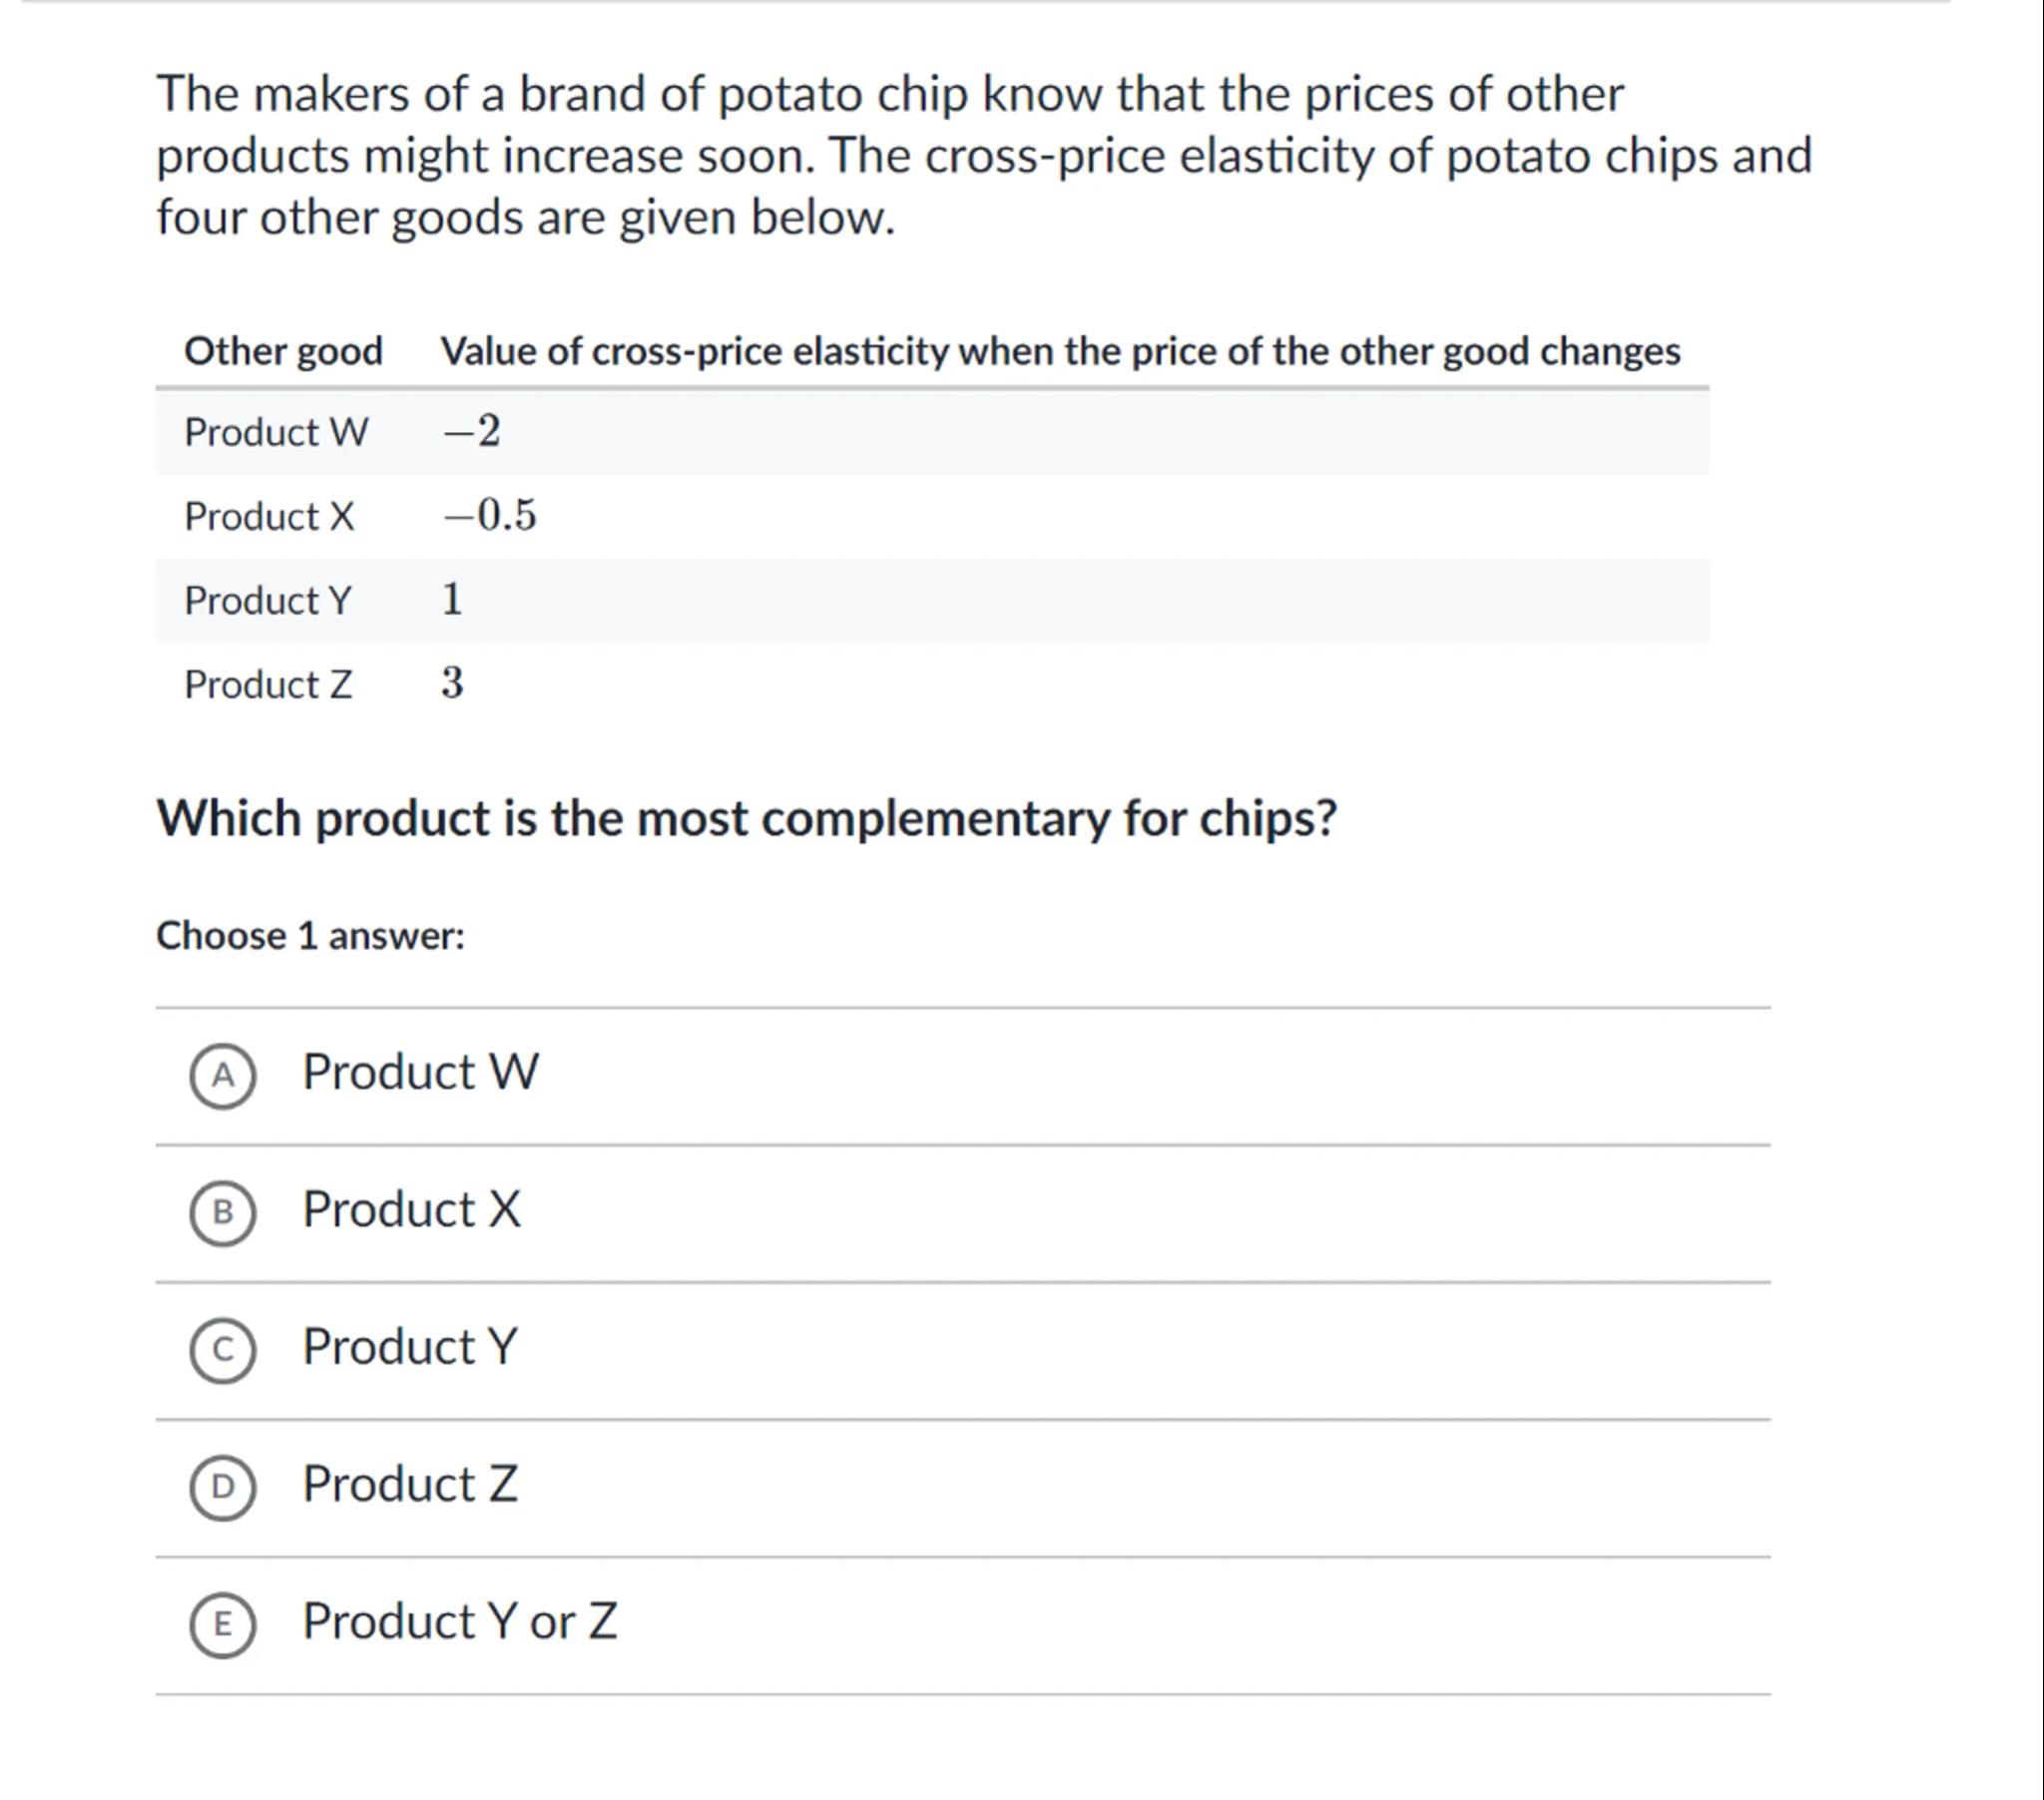Viewport: 2044px width, 1800px height.
Task: Click the 'Product Z' answer choice label
Action: pos(410,1484)
